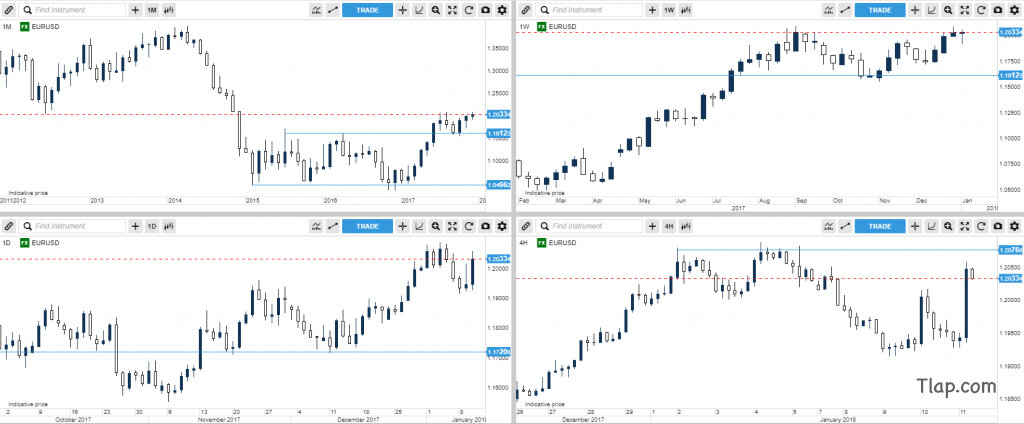Open indicators icon in 1M chart toolbar
The height and width of the screenshot is (424, 1024).
[x=317, y=10]
